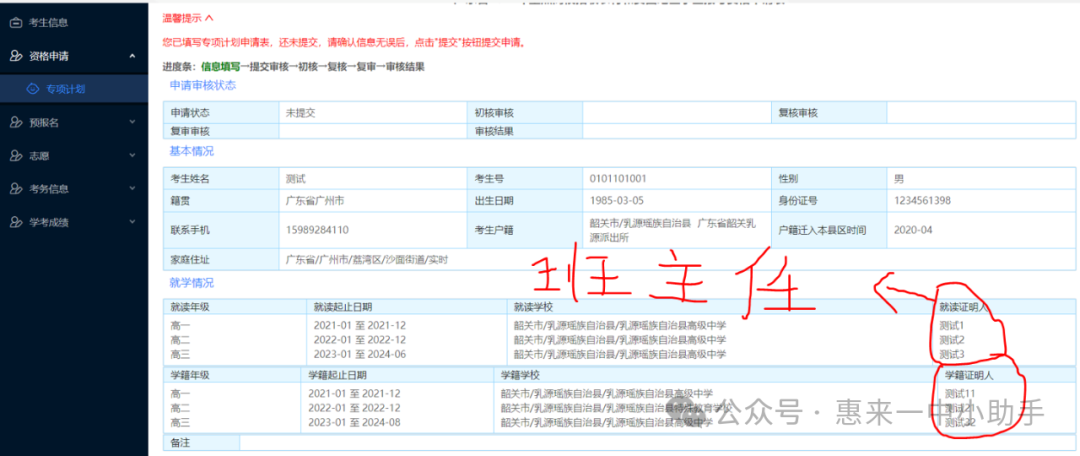Collapse the 资格申请 menu chevron
The image size is (1080, 456).
click(x=132, y=56)
